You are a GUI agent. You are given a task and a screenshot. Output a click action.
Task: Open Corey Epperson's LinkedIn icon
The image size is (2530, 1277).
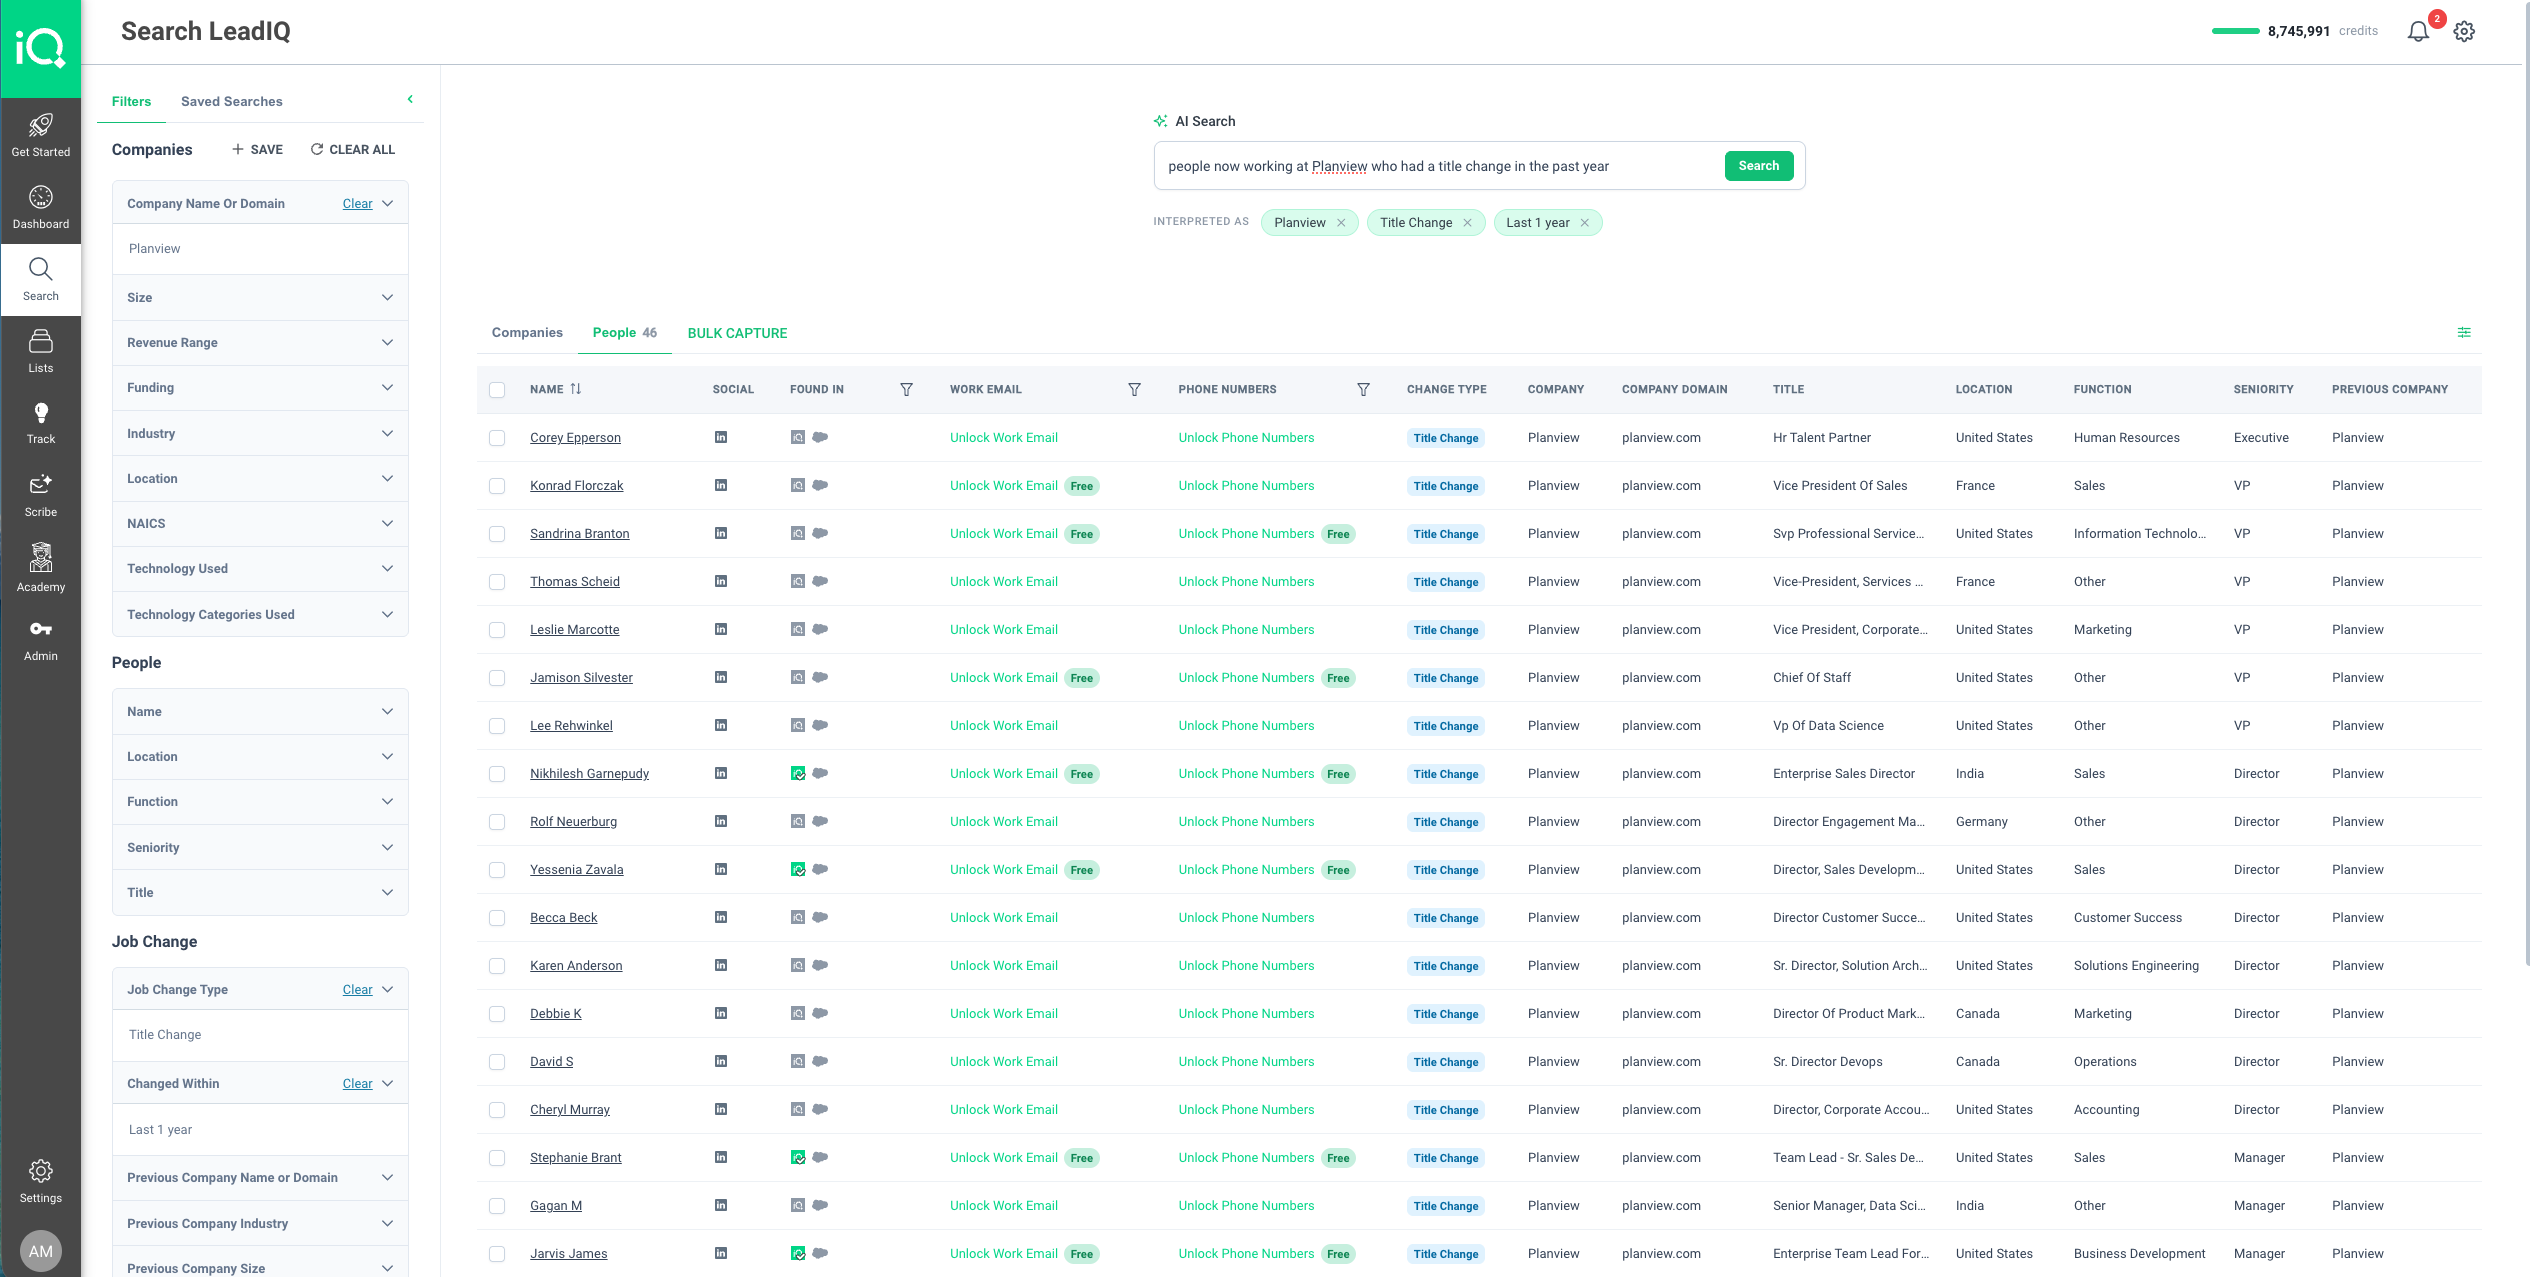tap(720, 437)
